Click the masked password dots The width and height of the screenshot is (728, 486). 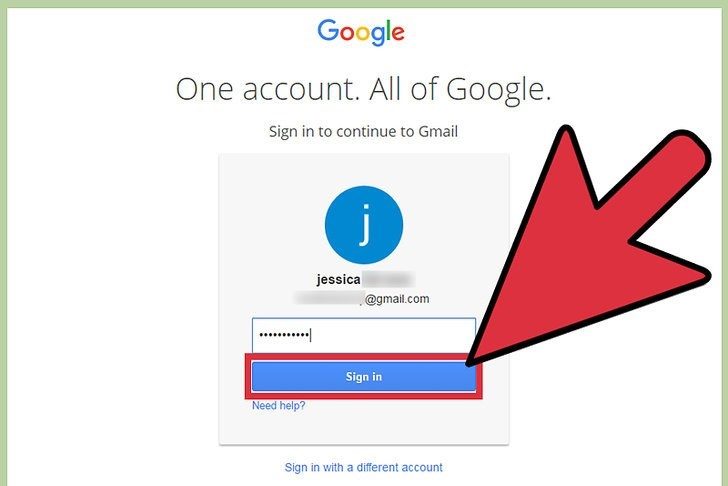click(x=284, y=335)
